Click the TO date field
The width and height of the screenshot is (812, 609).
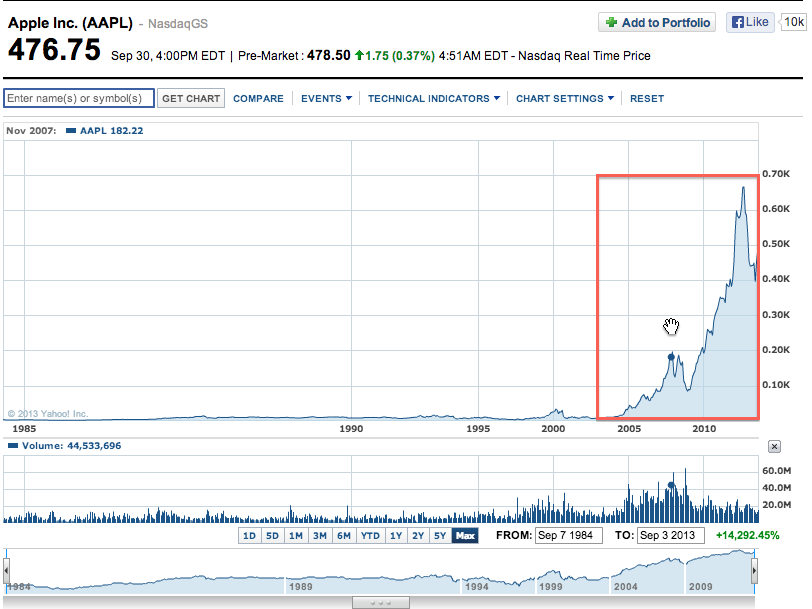coord(671,535)
